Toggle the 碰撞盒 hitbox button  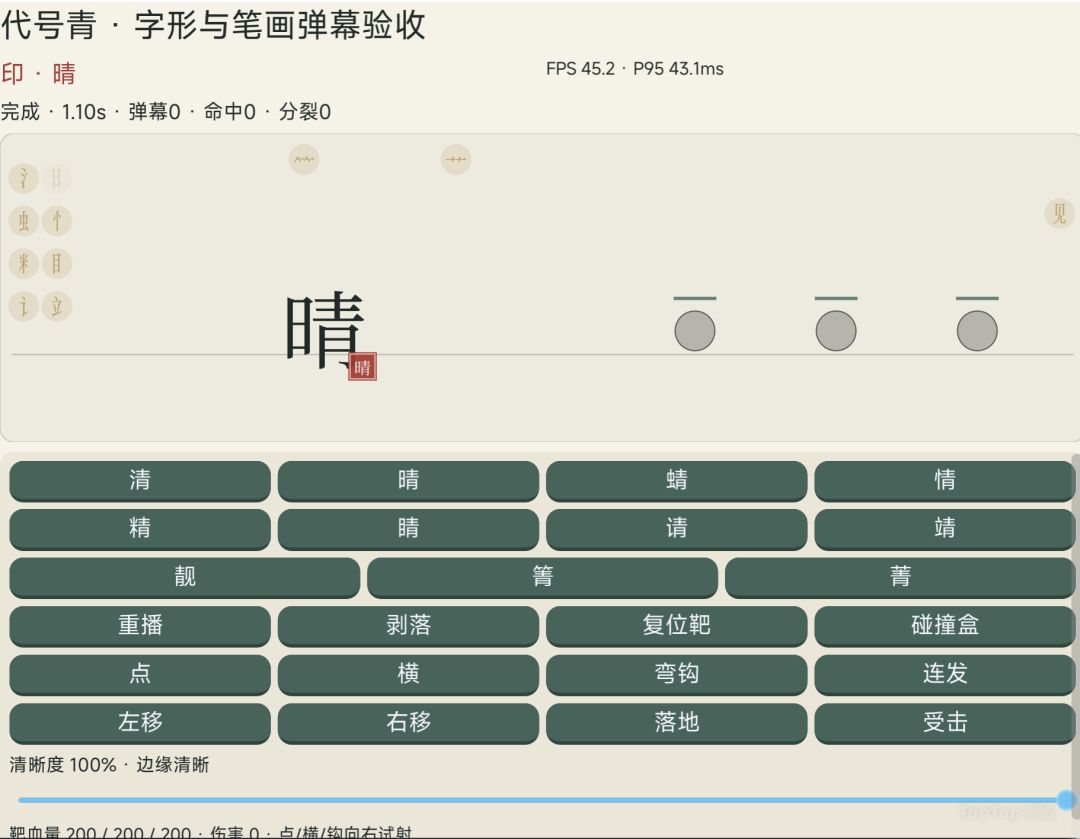945,625
